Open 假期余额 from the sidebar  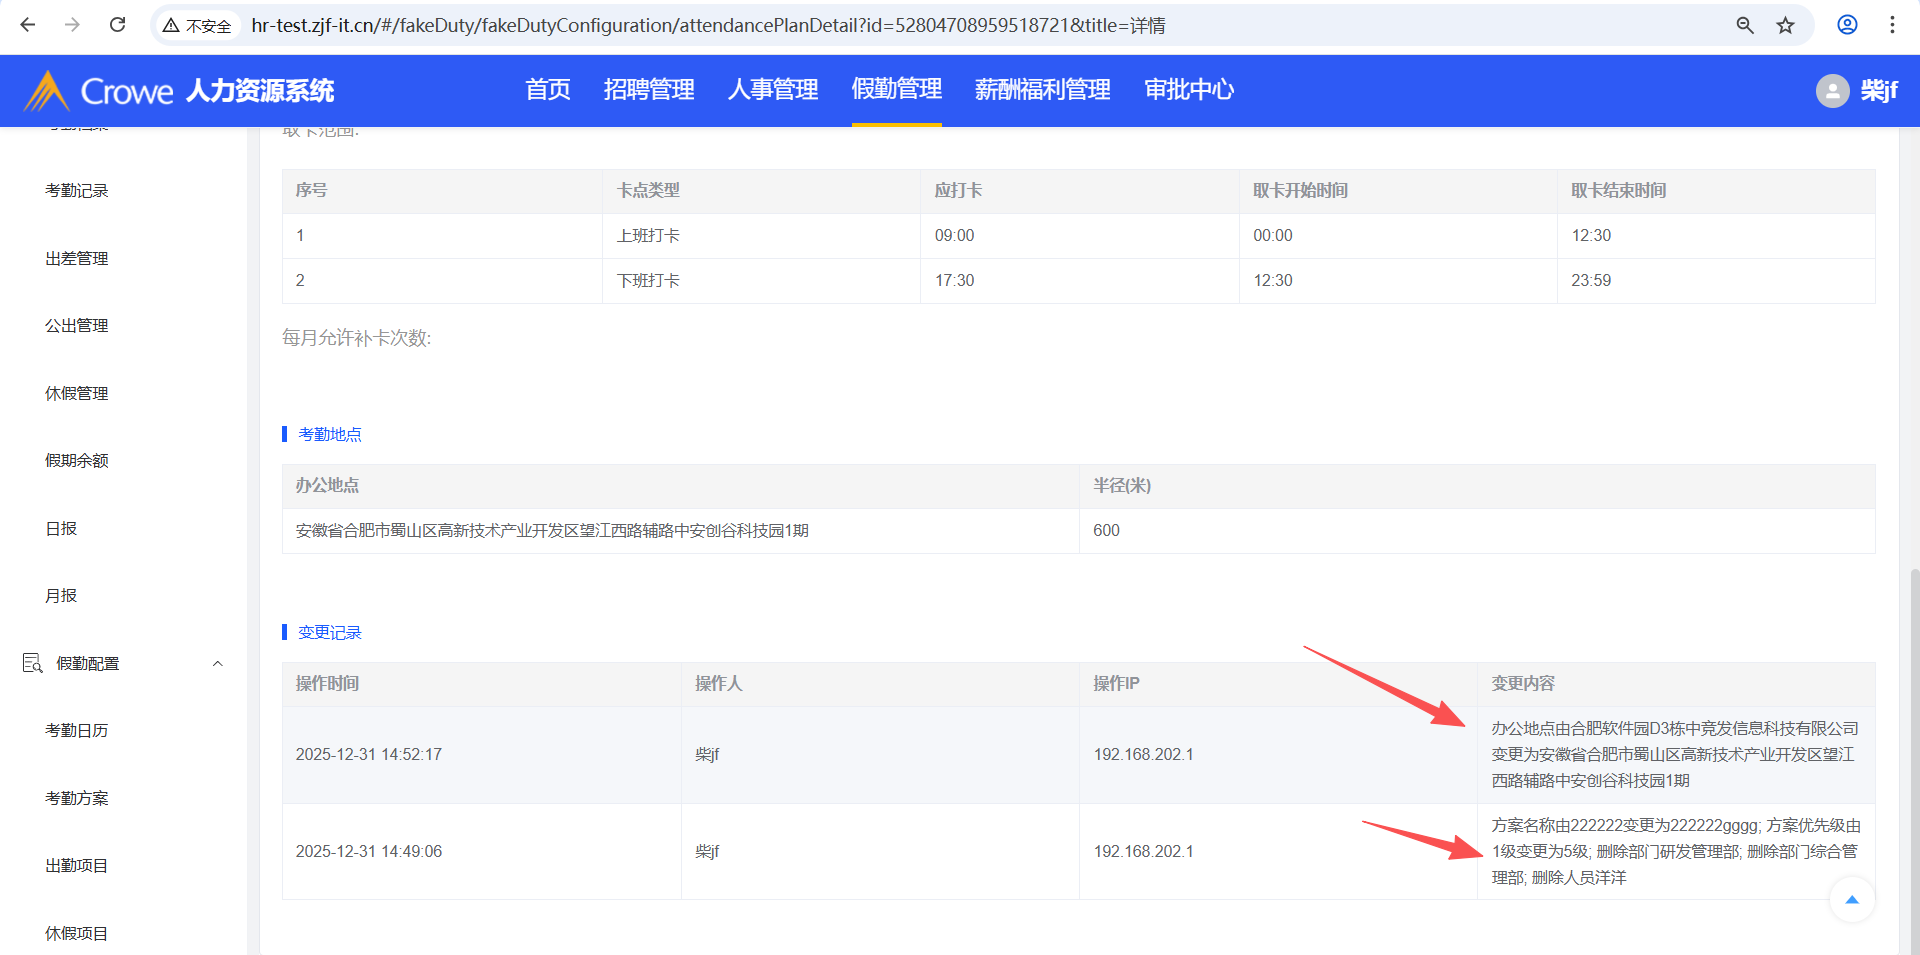click(x=77, y=460)
